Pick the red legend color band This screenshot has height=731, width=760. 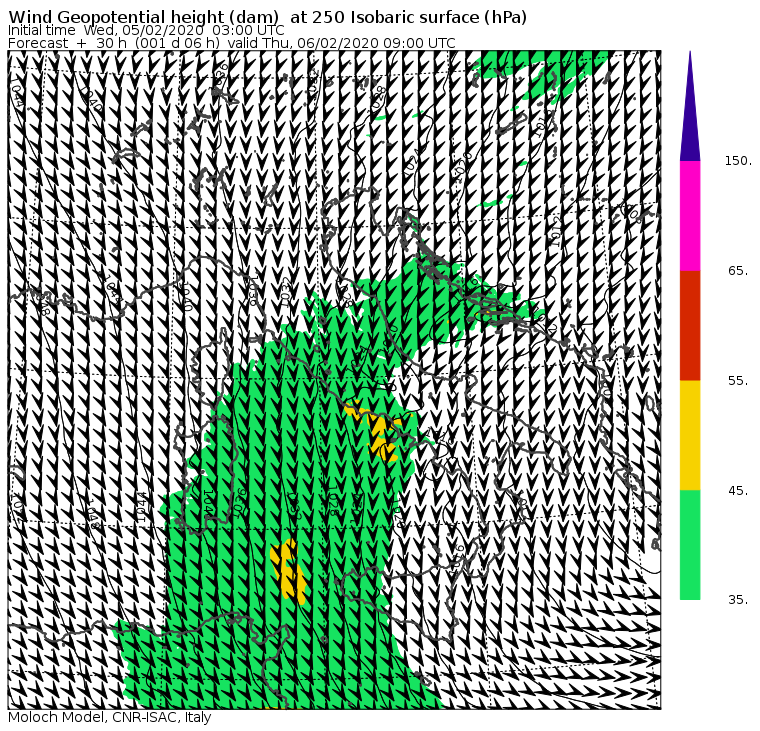point(690,326)
